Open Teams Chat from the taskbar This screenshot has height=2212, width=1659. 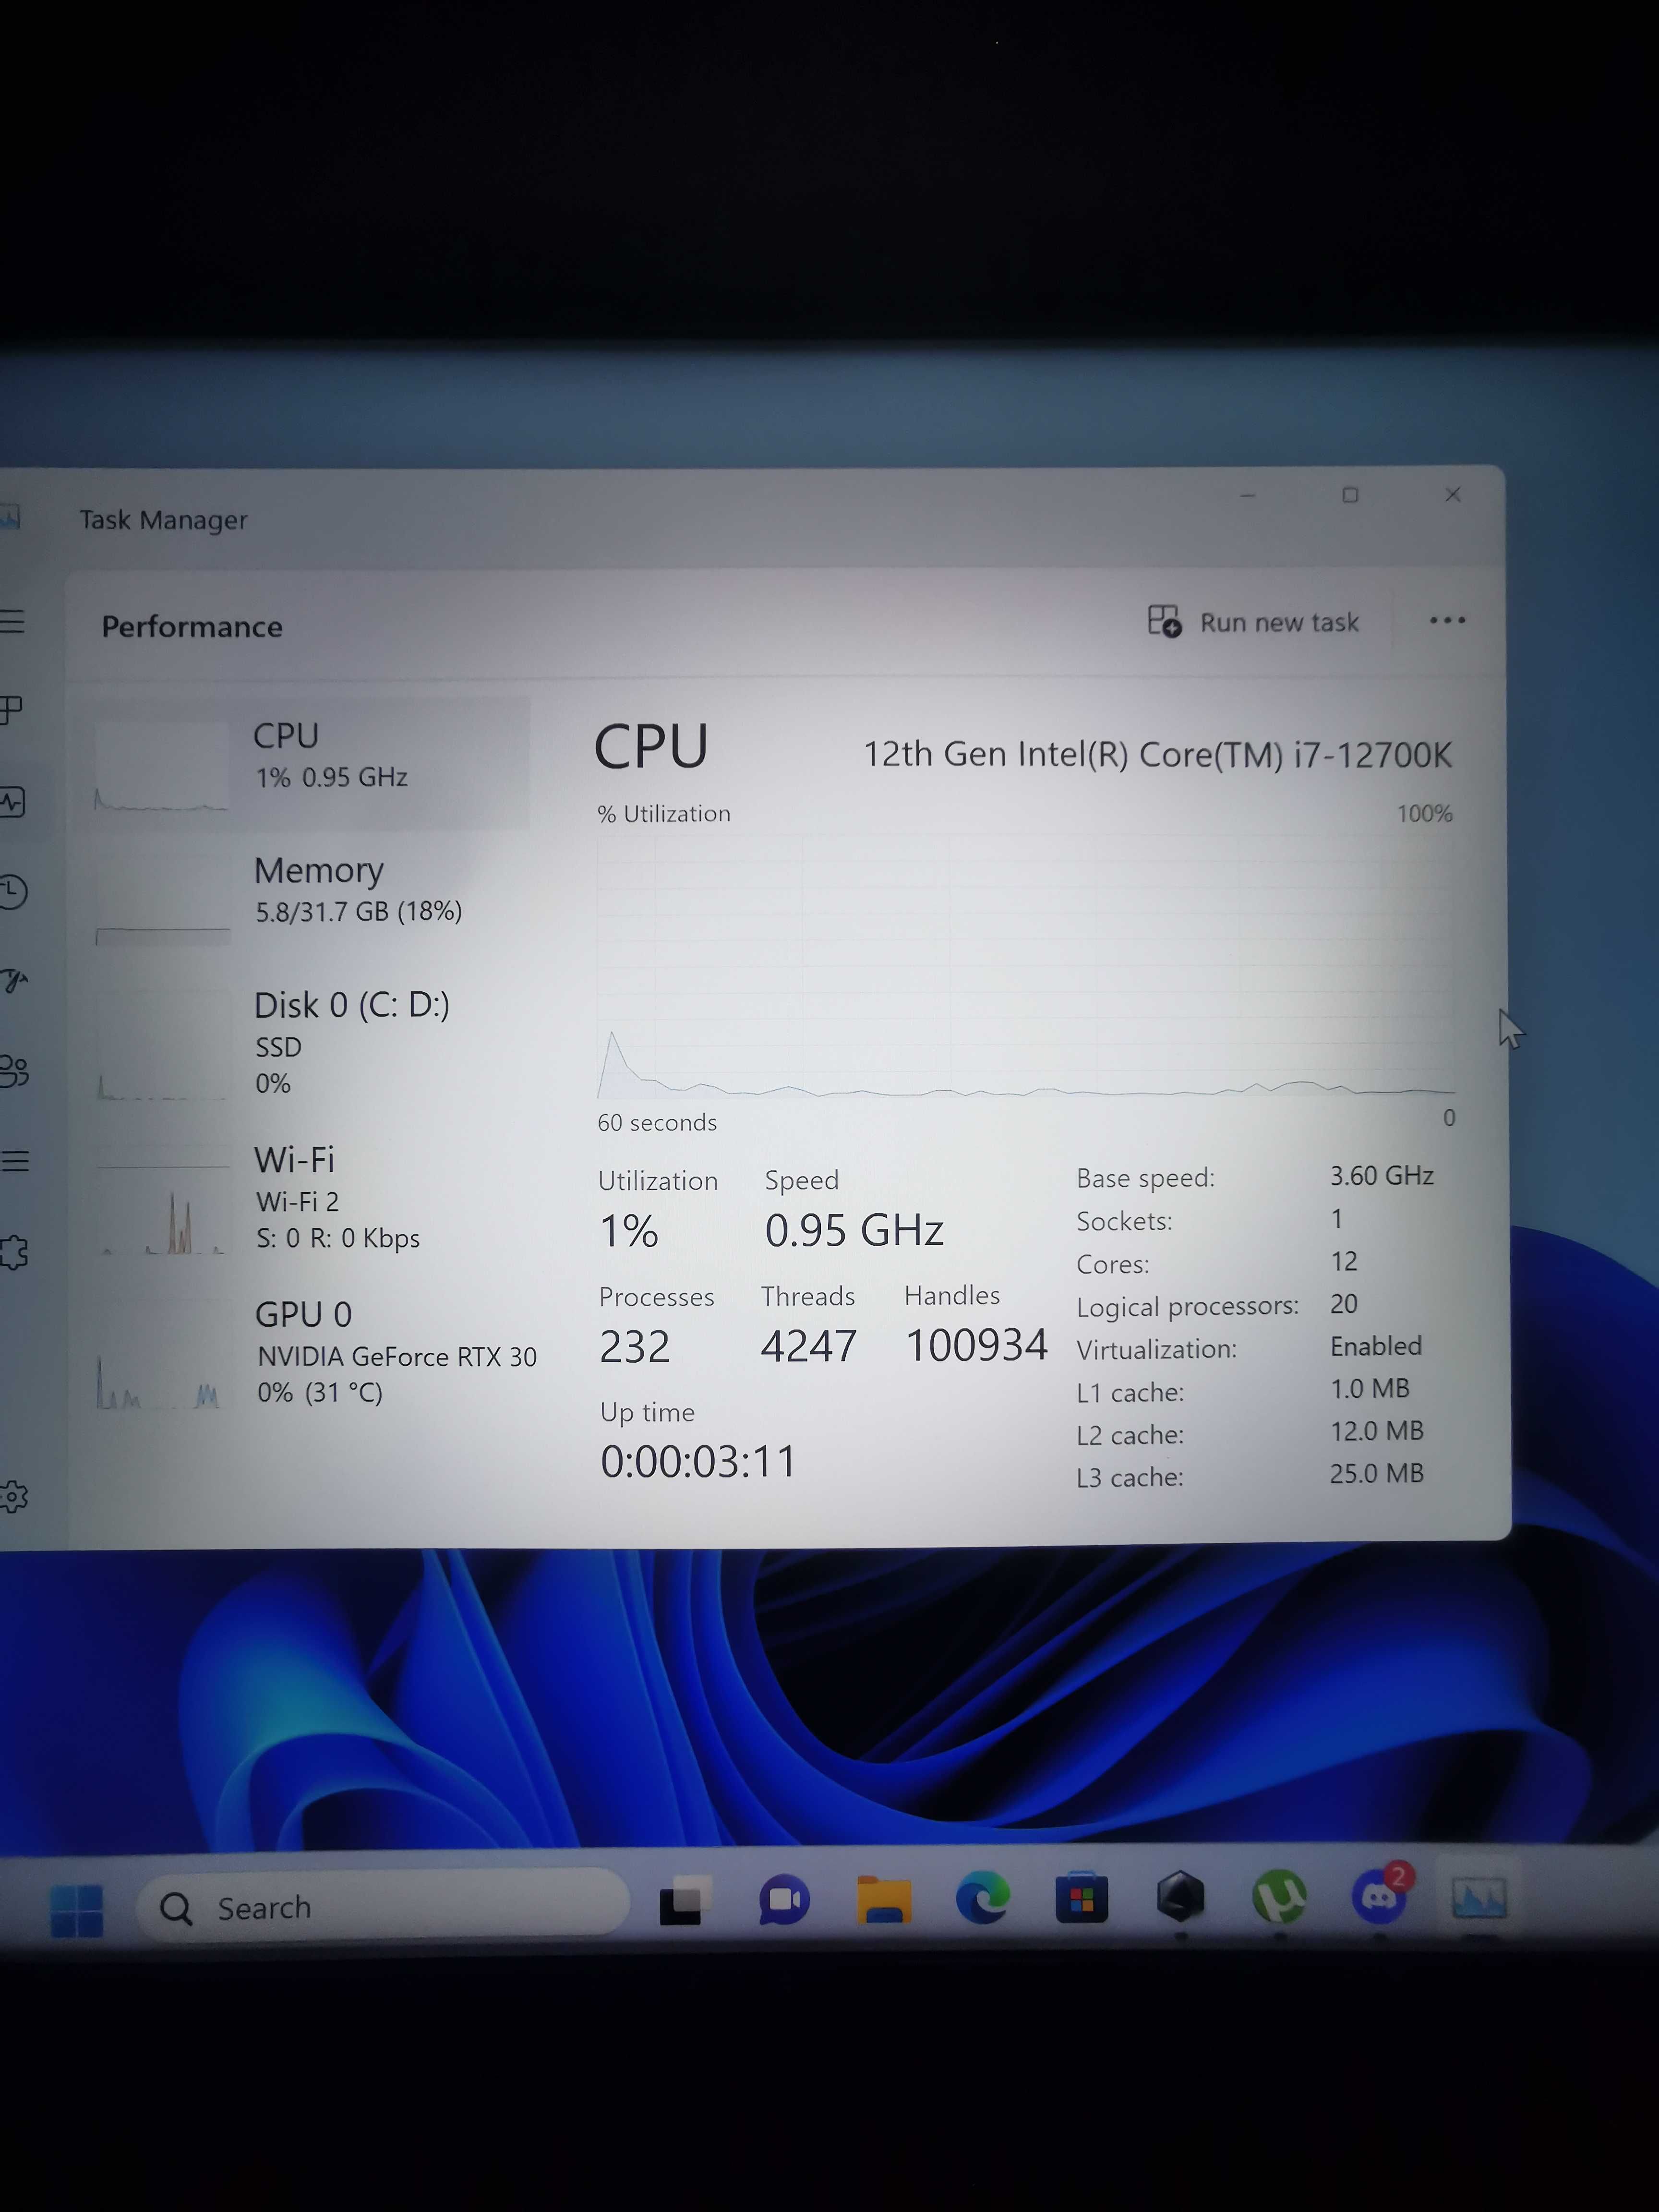tap(784, 1900)
